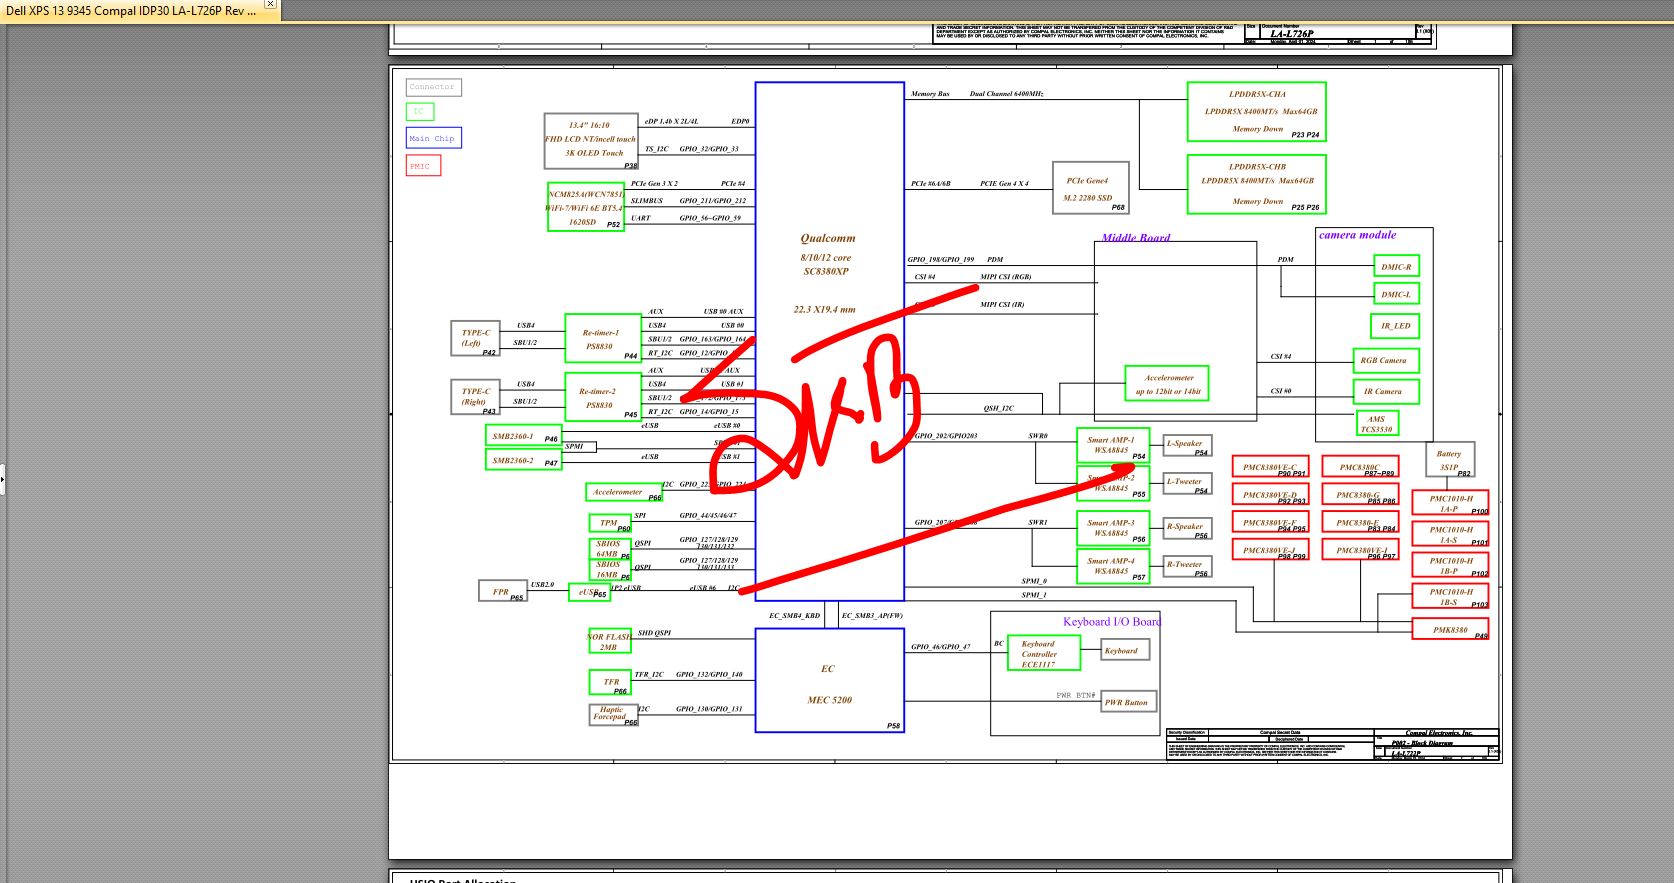Click the TYPE-C (Right) connector block

click(475, 397)
